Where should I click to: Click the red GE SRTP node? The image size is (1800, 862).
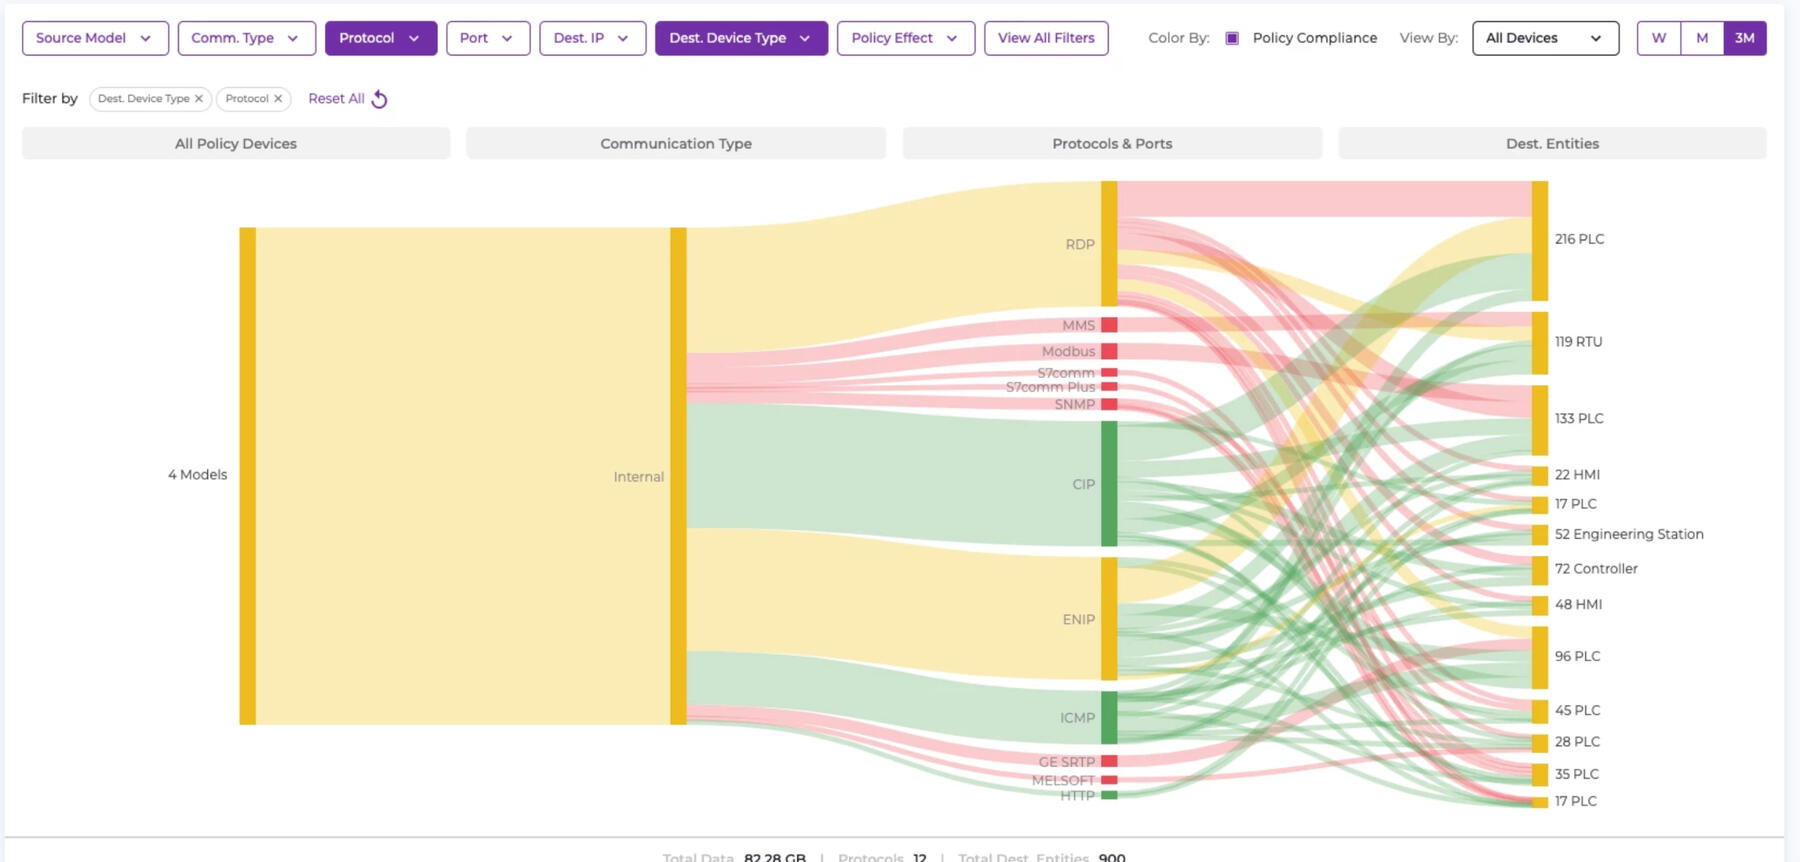(1109, 761)
